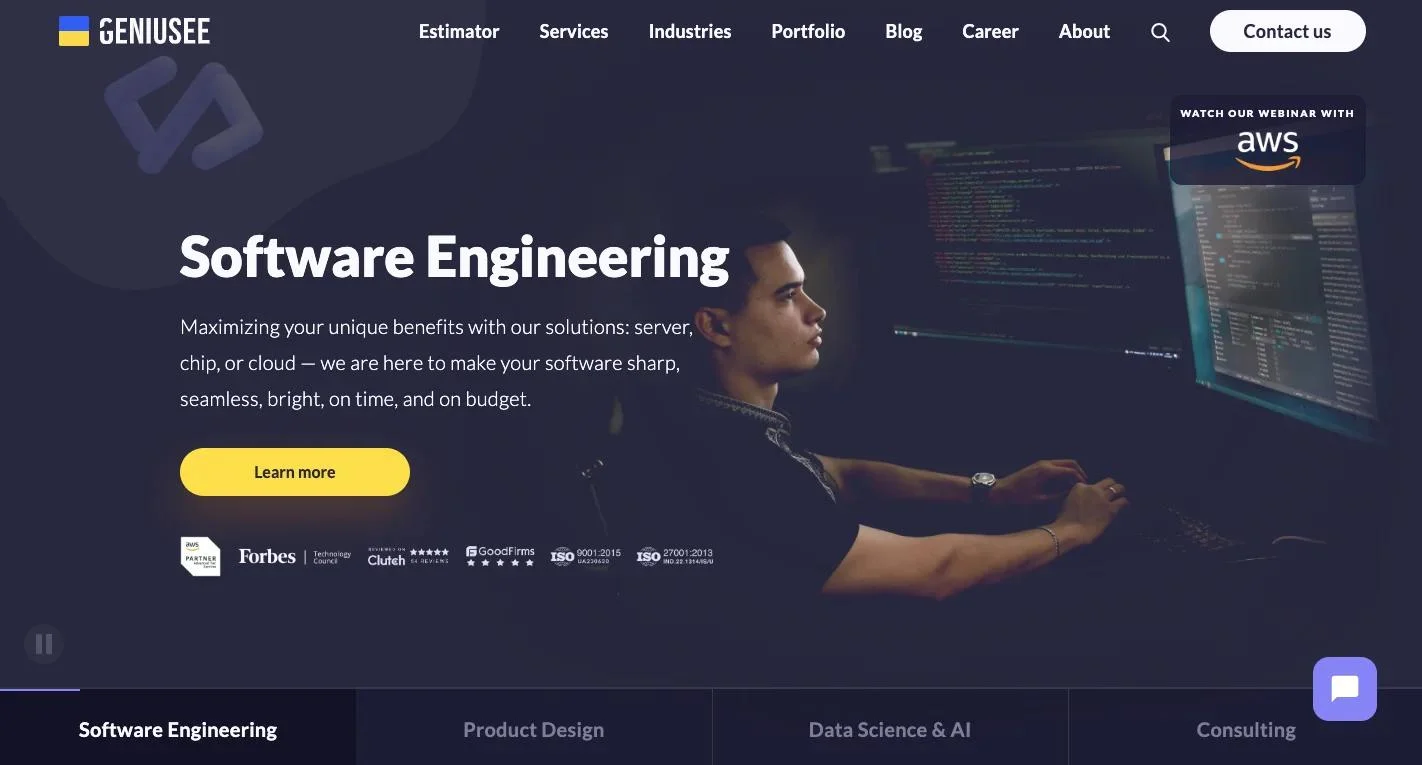
Task: Click the AWS Partner badge
Action: click(x=200, y=556)
